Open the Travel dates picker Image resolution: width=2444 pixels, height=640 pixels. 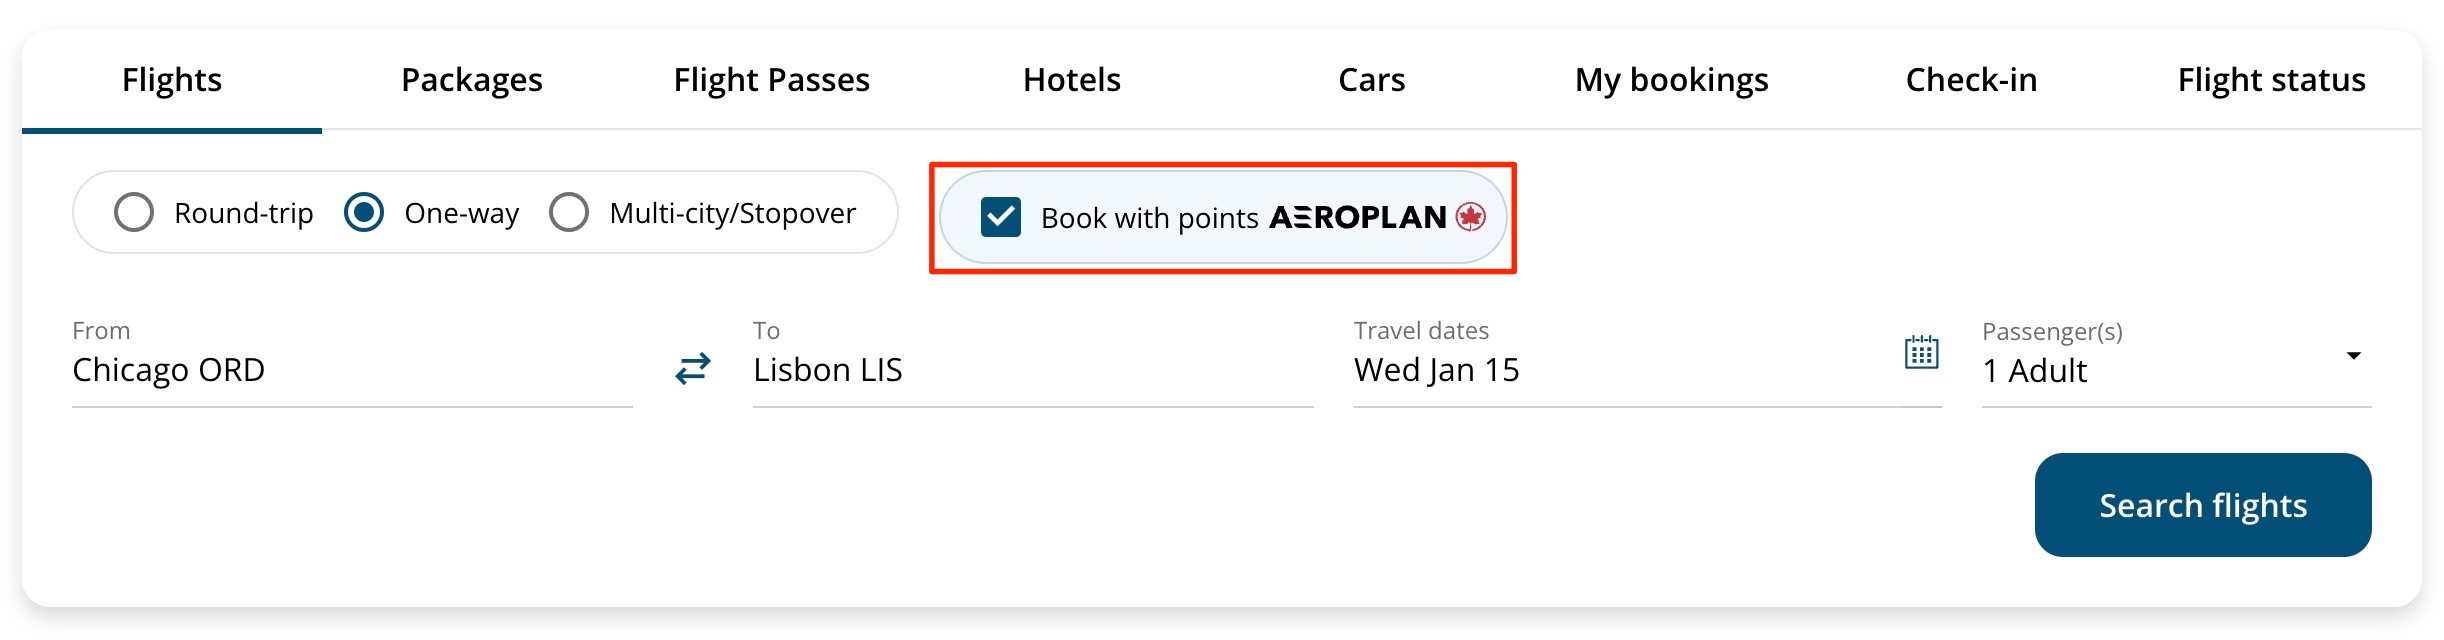tap(1437, 370)
